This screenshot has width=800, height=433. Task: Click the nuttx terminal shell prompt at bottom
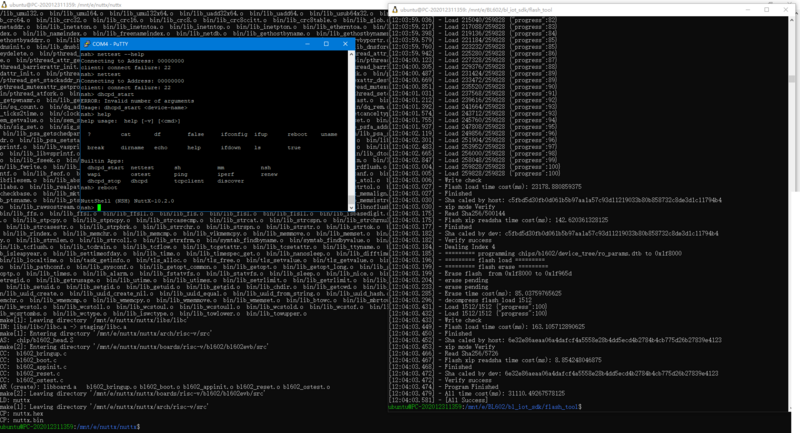click(x=70, y=426)
